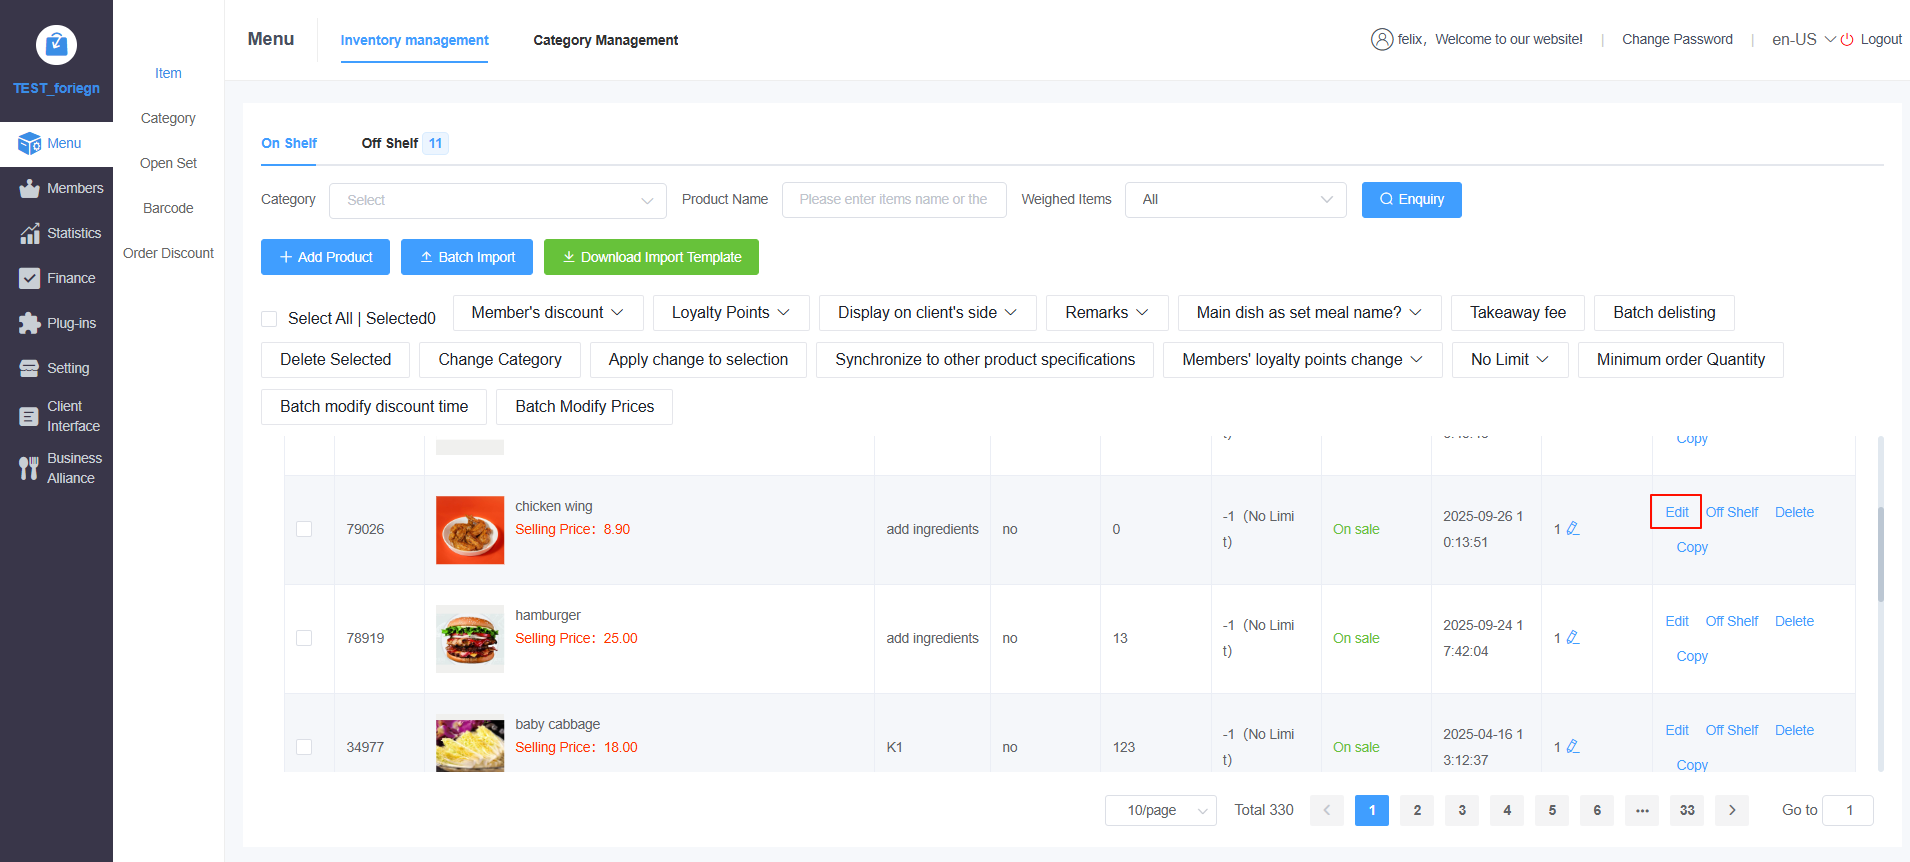Click the Finance checkmark icon
Viewport: 1910px width, 862px height.
pyautogui.click(x=29, y=279)
